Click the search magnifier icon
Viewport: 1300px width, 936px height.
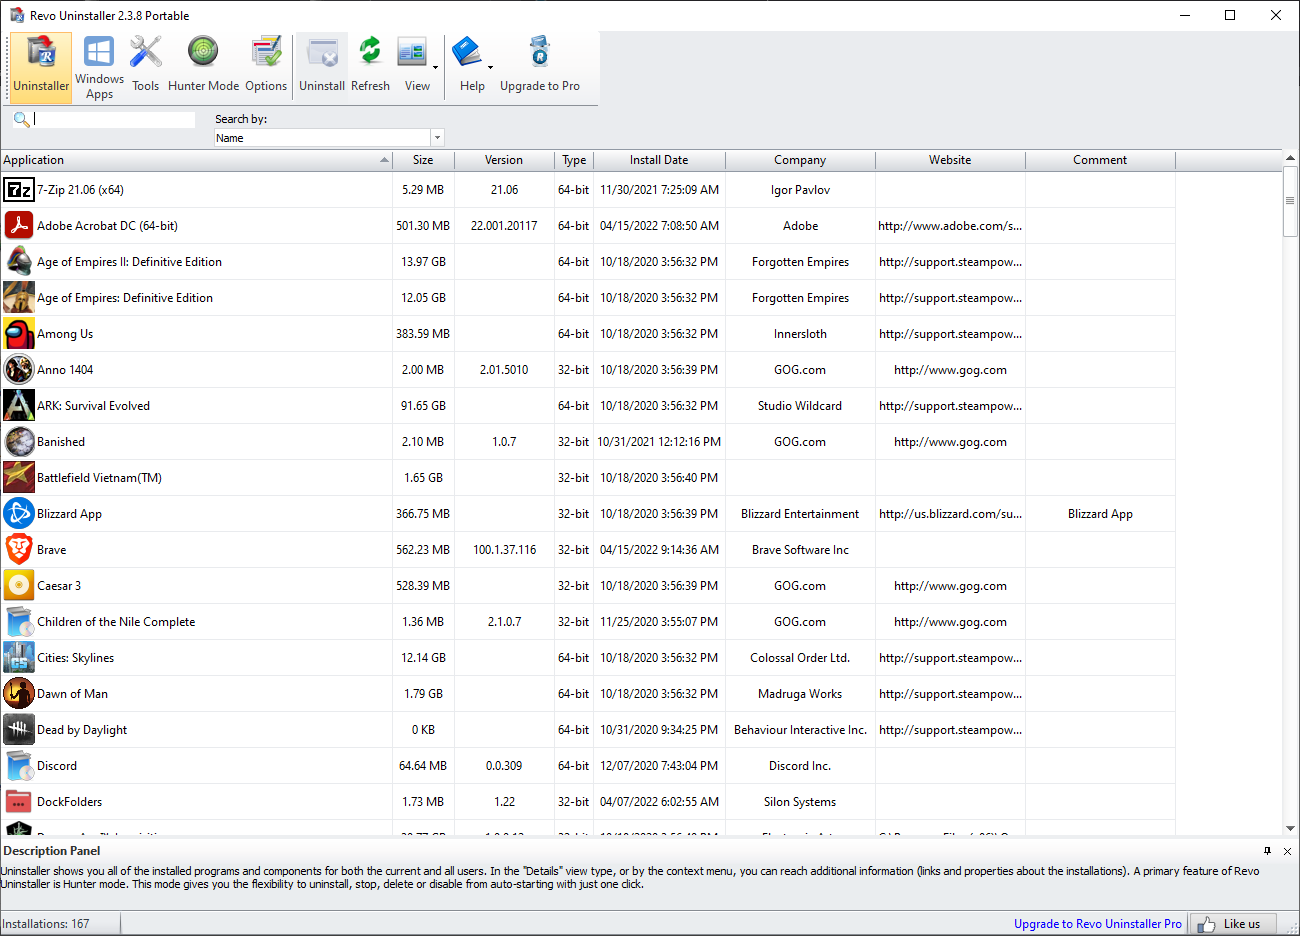(21, 119)
